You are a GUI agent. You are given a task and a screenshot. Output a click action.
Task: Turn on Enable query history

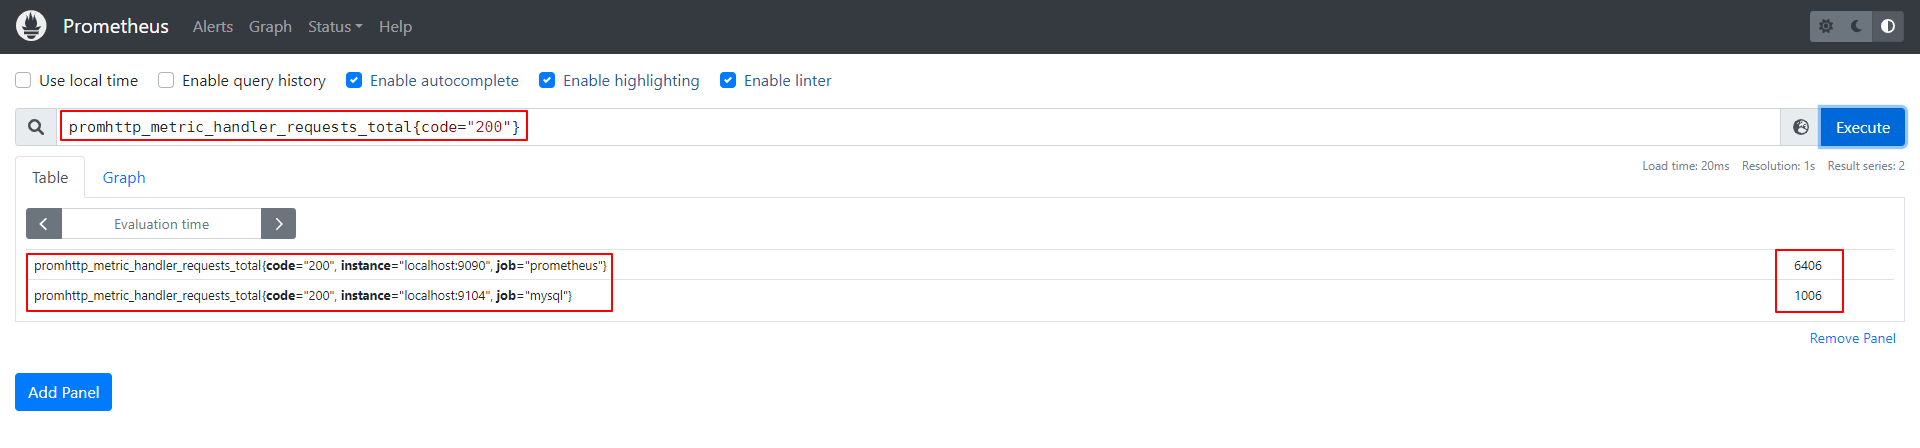tap(166, 80)
